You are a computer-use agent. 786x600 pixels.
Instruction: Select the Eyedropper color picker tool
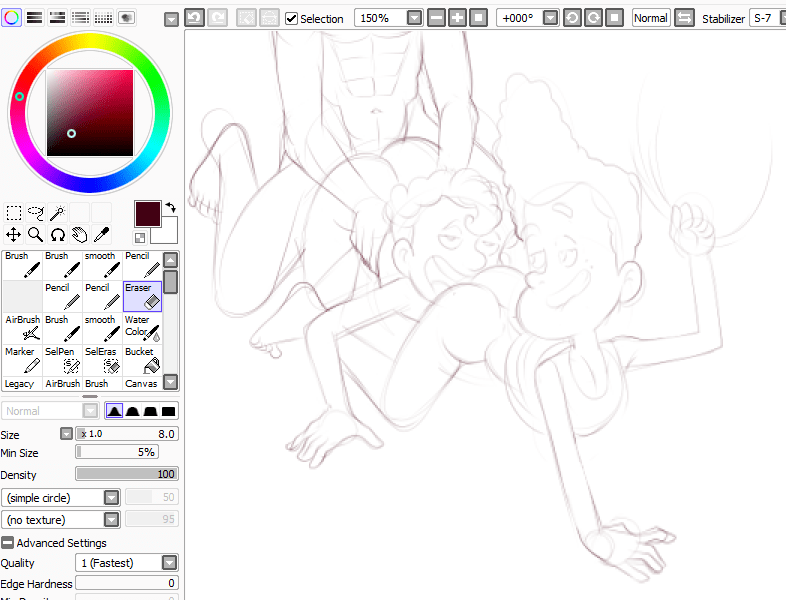tap(102, 234)
